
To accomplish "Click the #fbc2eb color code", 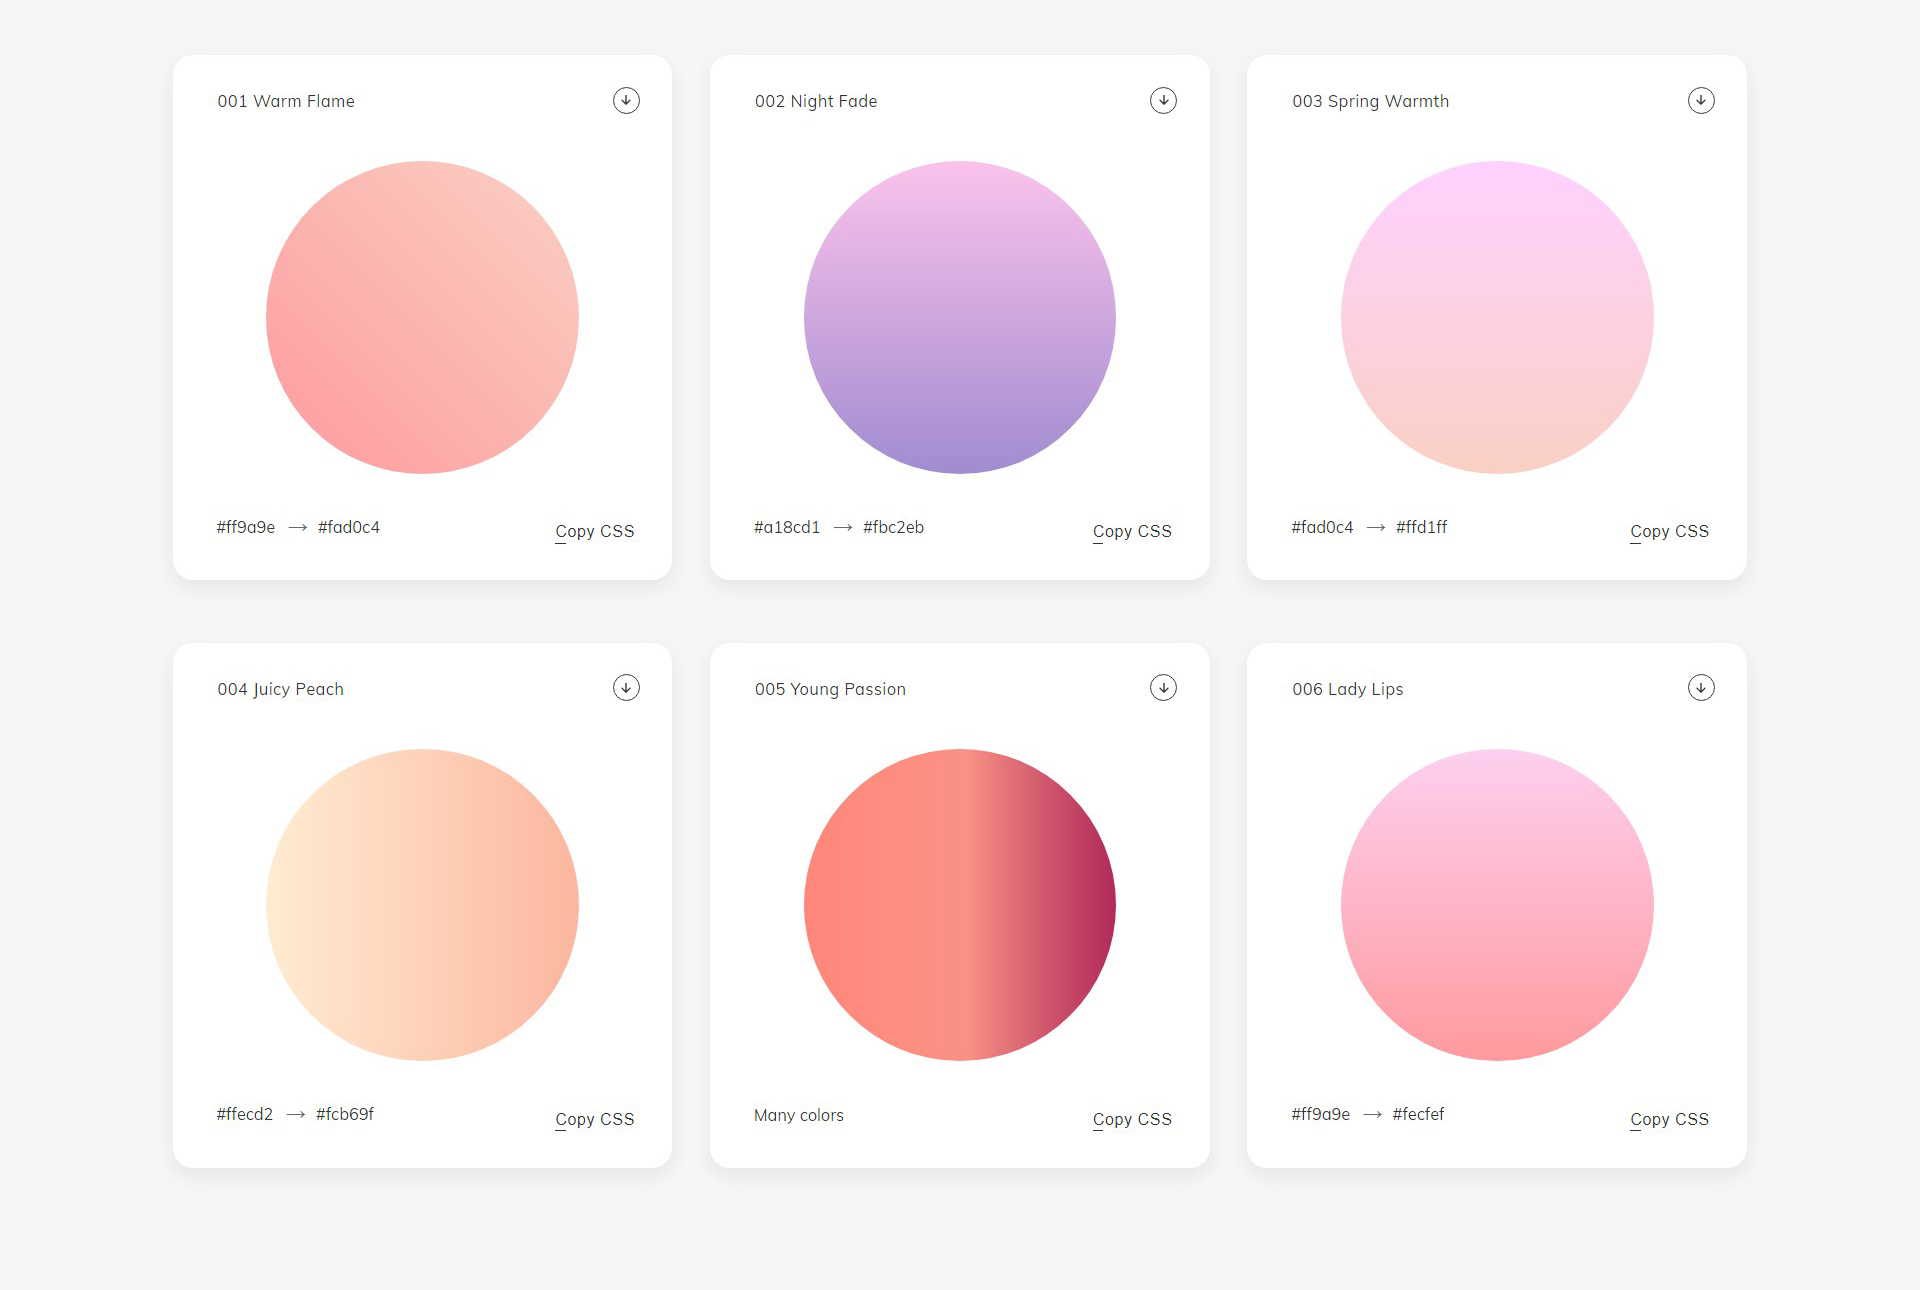I will [x=893, y=527].
